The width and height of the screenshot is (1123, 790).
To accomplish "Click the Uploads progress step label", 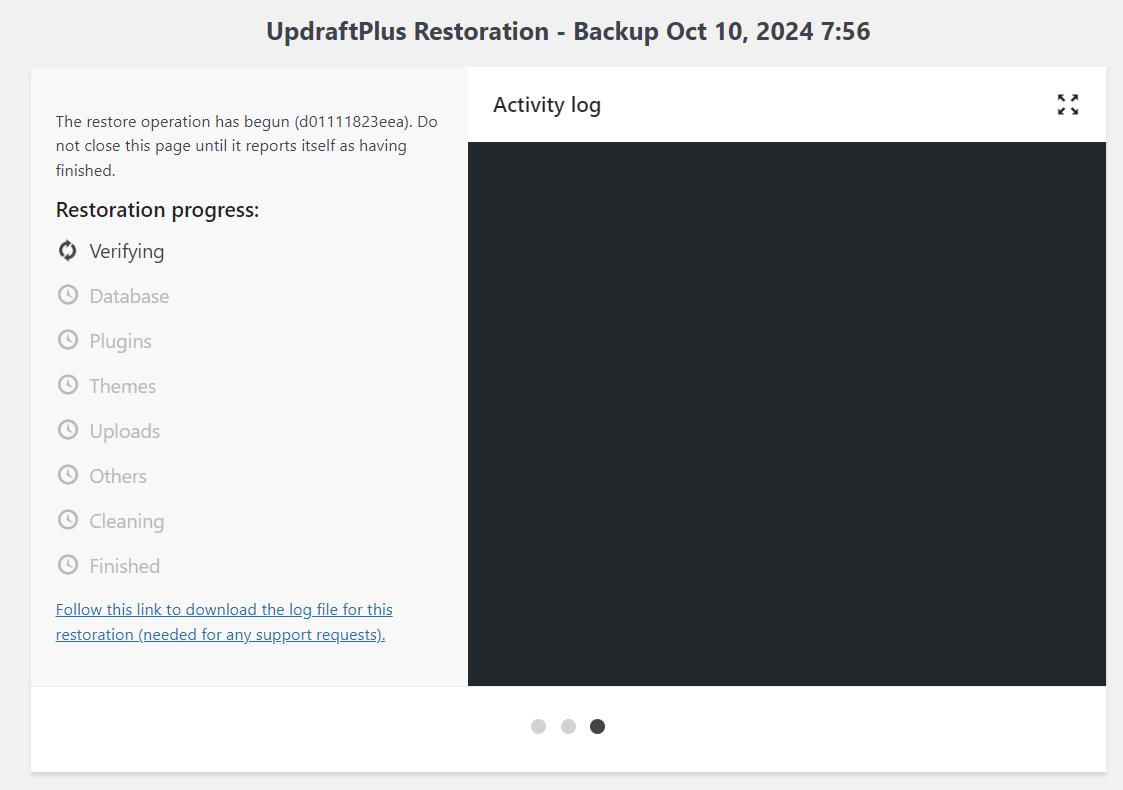I will click(x=125, y=431).
